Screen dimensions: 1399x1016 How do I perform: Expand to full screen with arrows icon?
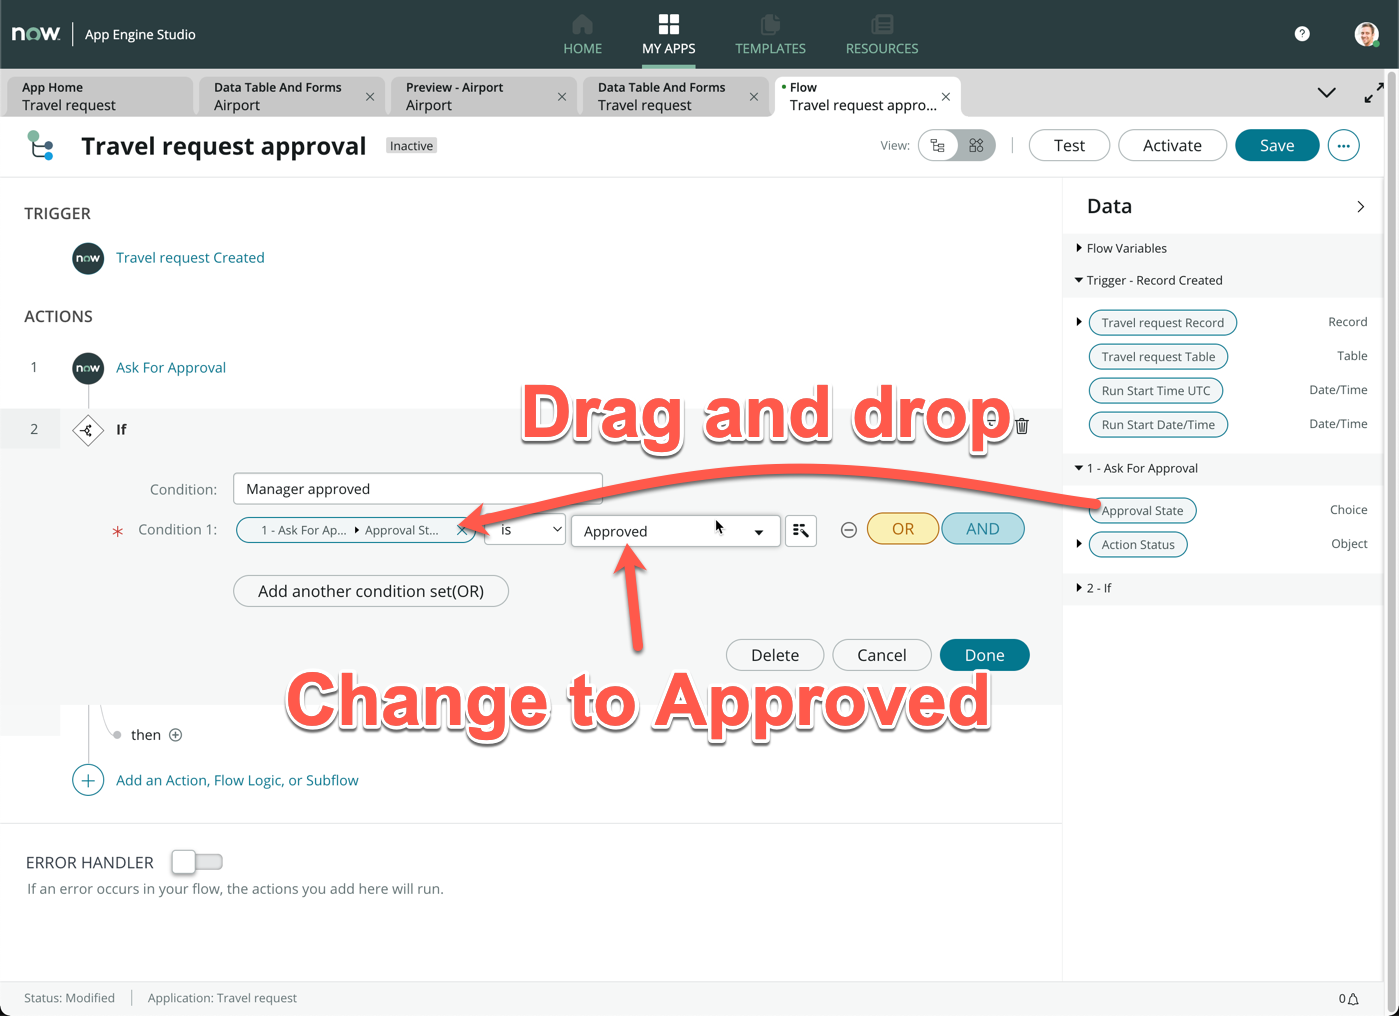pyautogui.click(x=1374, y=93)
